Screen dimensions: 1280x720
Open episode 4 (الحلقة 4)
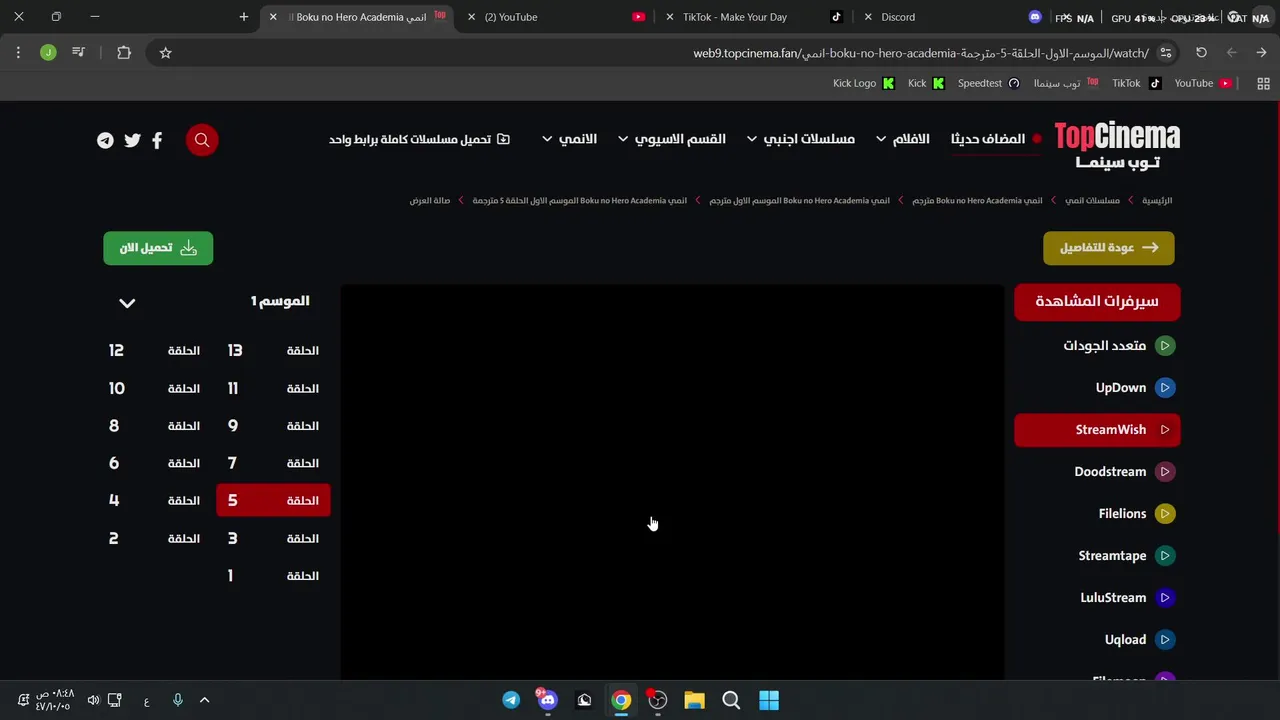[x=155, y=500]
